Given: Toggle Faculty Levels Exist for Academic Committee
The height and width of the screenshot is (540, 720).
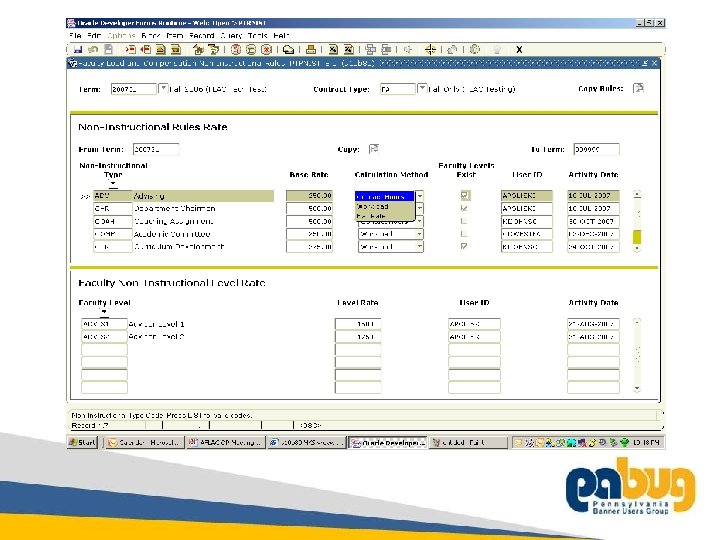Looking at the screenshot, I should (464, 234).
